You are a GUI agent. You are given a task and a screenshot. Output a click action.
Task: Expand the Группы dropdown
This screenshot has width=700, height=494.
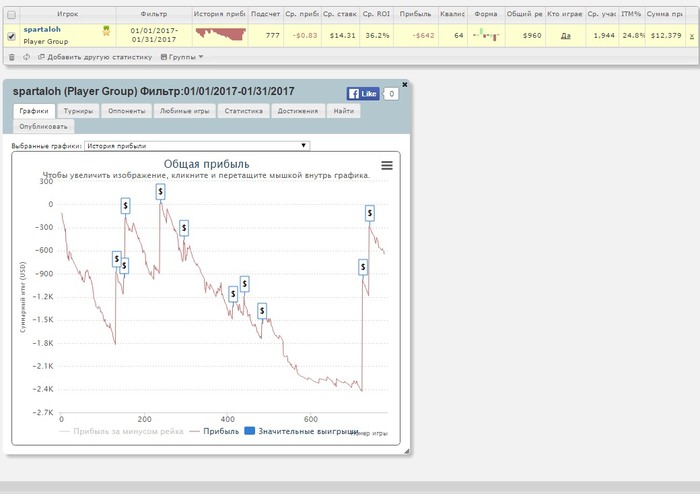182,57
